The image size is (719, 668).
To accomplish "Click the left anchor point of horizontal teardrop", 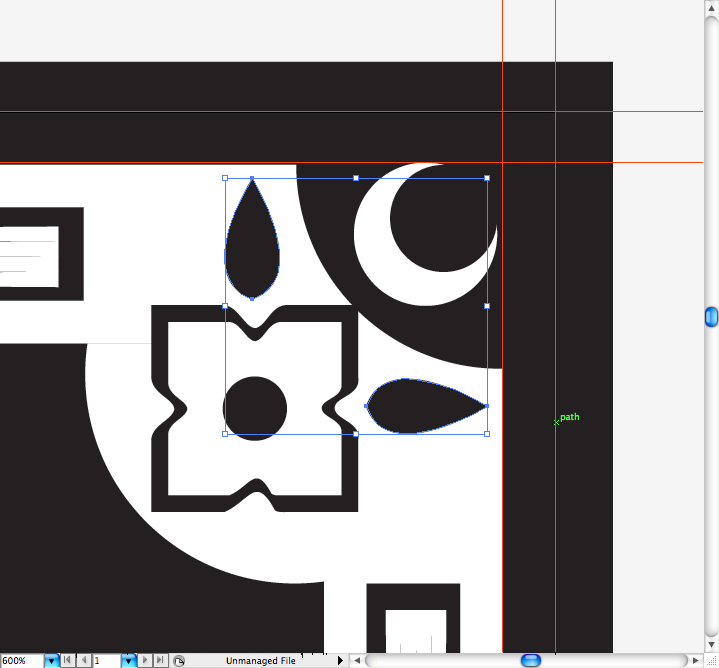I will tap(366, 406).
